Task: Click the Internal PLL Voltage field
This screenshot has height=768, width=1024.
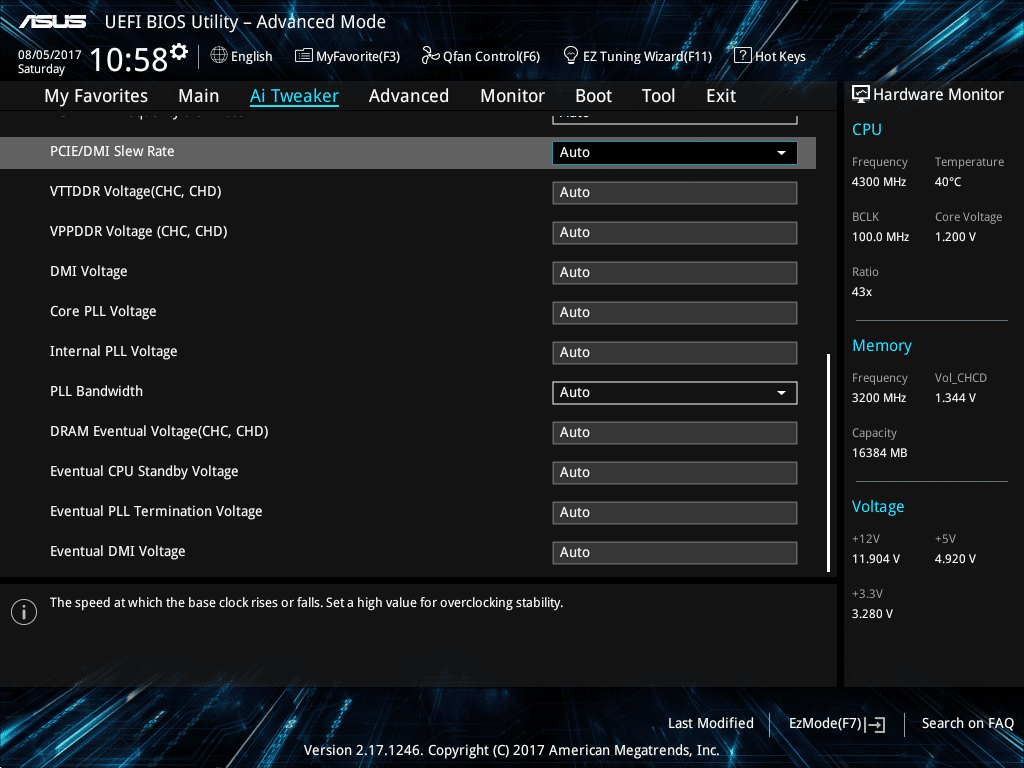Action: point(675,353)
